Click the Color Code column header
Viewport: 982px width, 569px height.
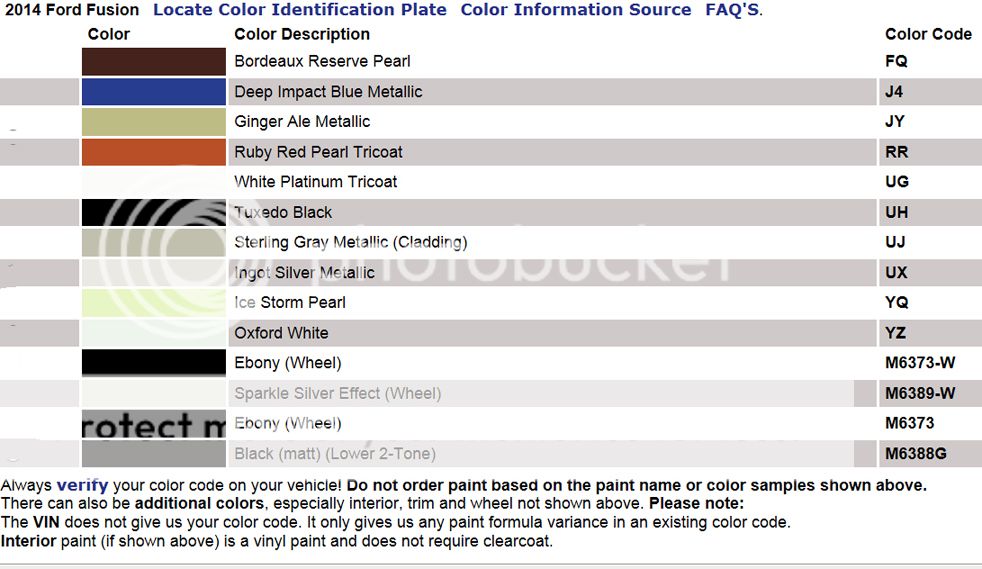[x=928, y=34]
